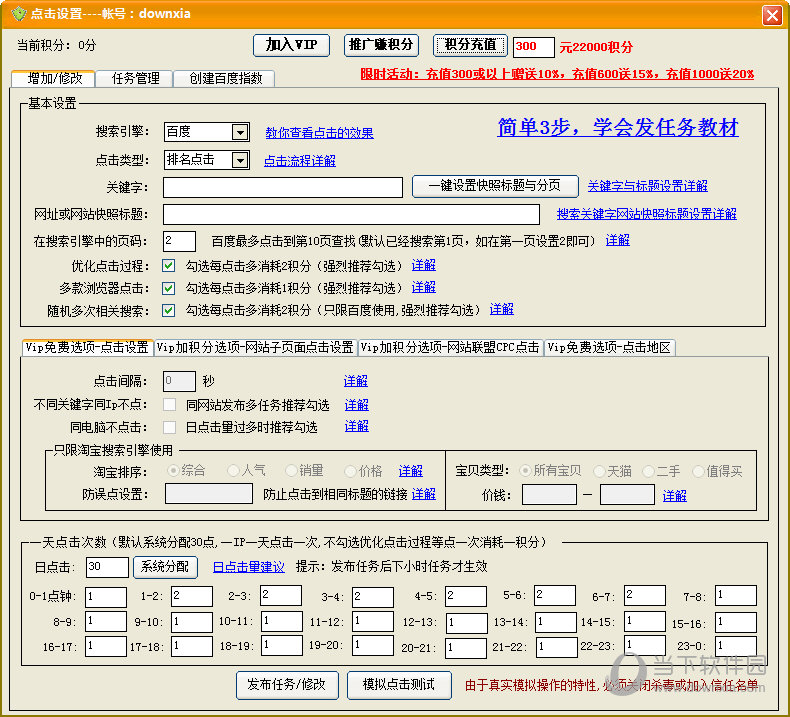
Task: Open link 点击流程详解
Action: click(300, 161)
